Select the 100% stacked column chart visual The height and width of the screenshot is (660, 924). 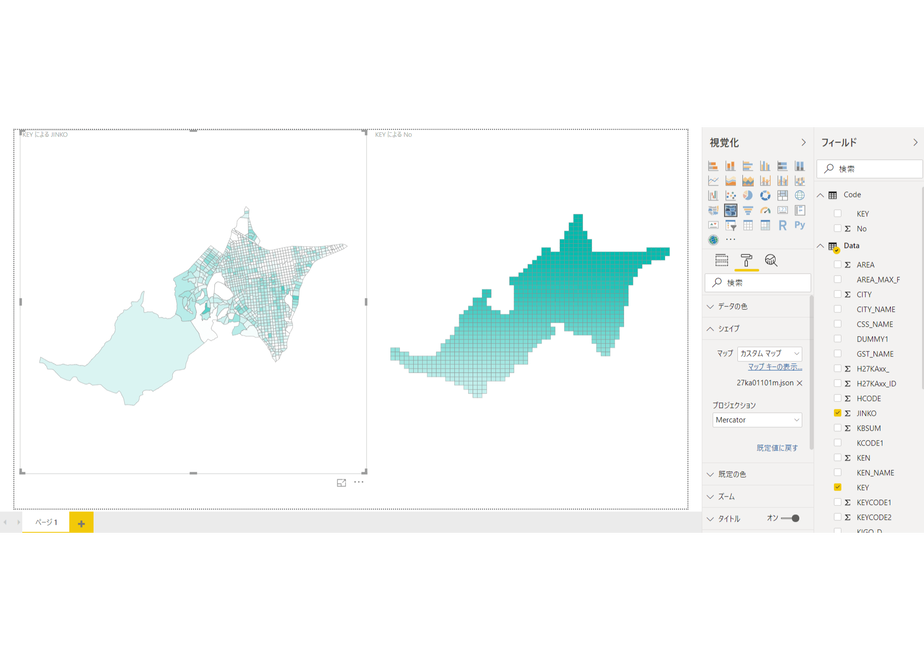tap(800, 166)
